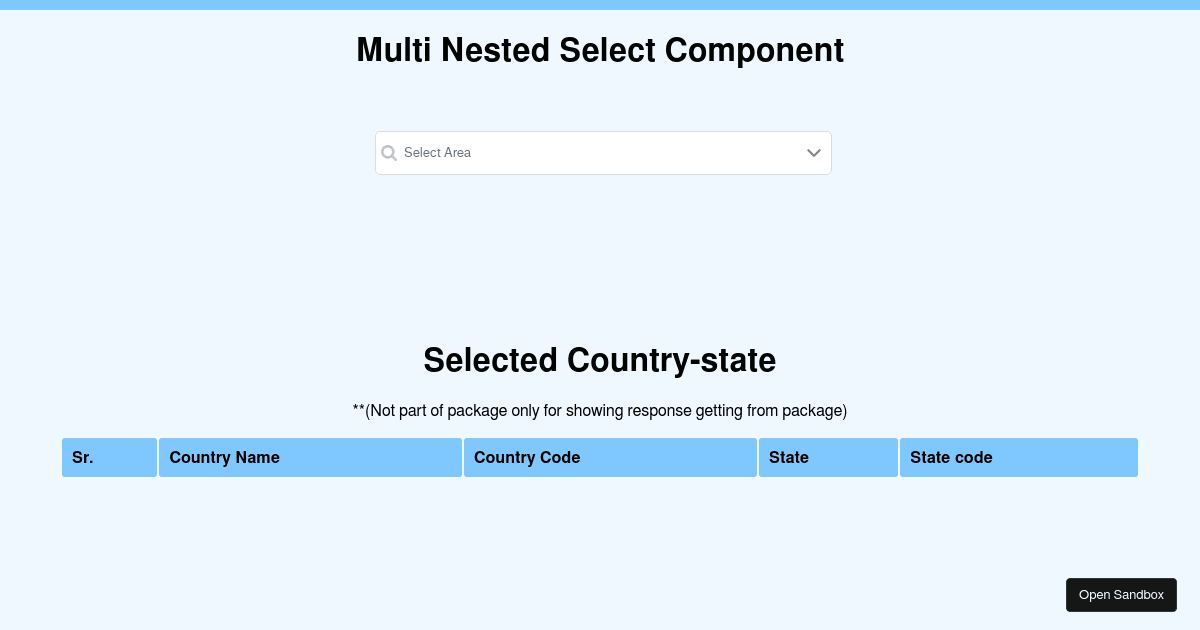The width and height of the screenshot is (1200, 630).
Task: Click the State column header
Action: pos(828,457)
